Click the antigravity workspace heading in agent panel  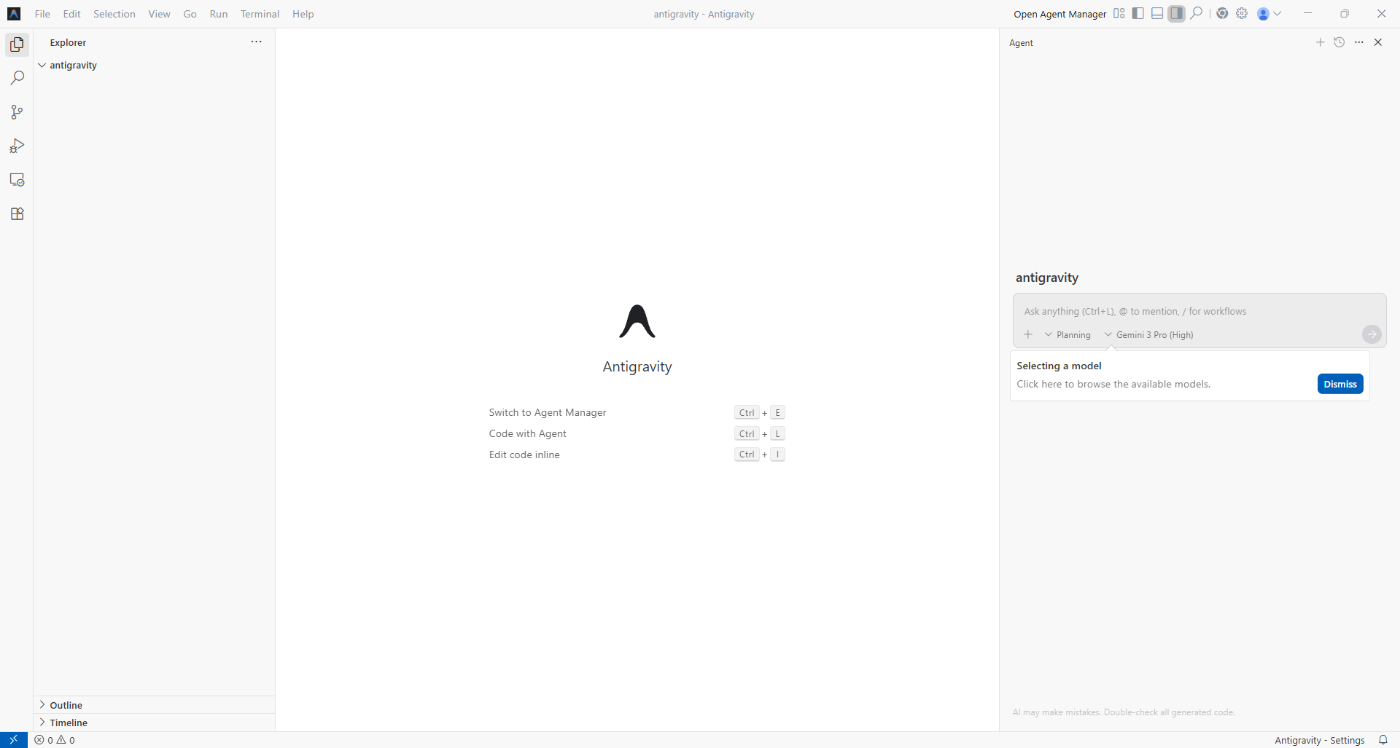[x=1047, y=278]
